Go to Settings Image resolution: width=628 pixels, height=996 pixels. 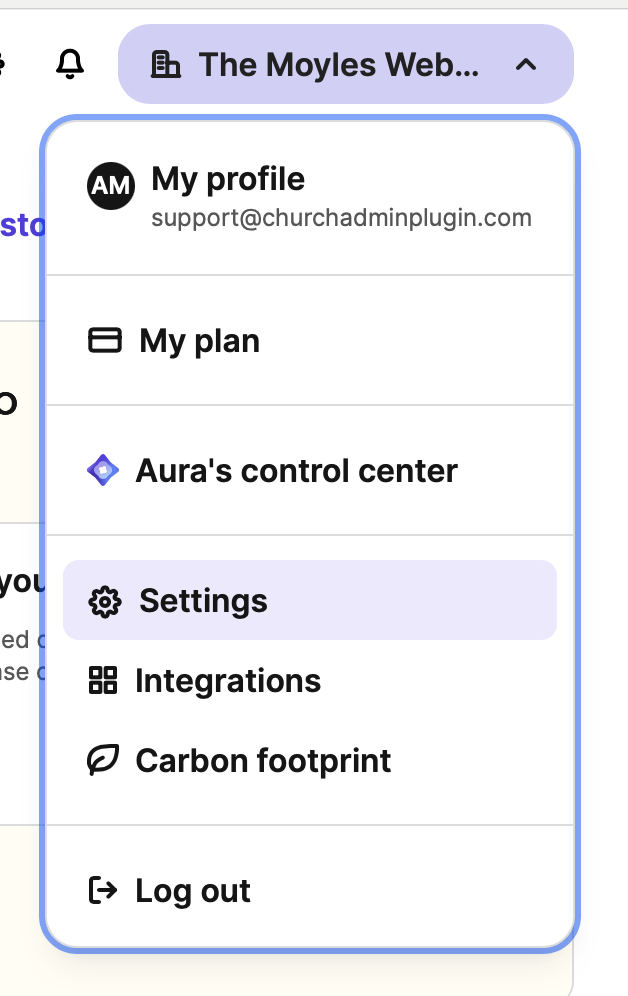point(204,601)
